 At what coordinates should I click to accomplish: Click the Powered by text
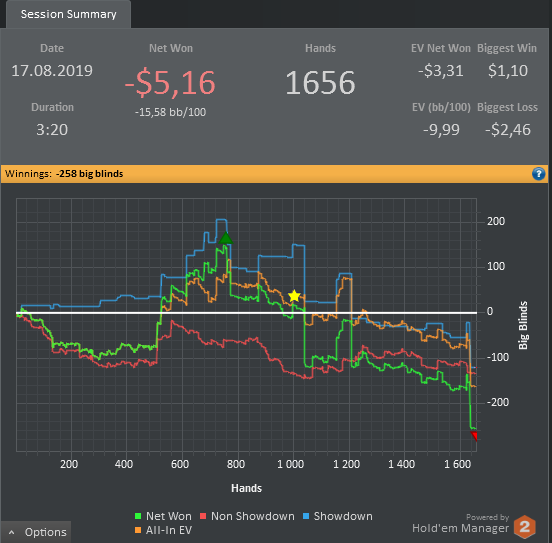point(488,517)
